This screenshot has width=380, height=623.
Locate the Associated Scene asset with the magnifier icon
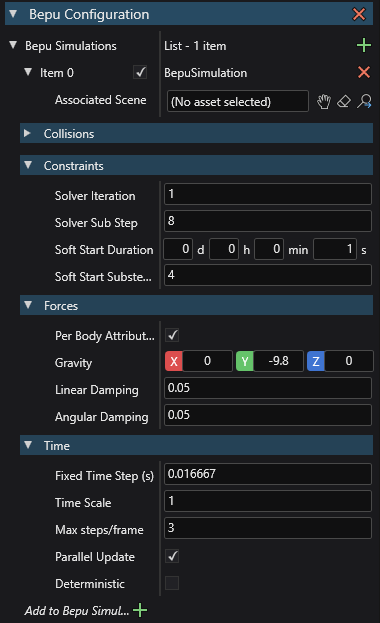tap(364, 101)
